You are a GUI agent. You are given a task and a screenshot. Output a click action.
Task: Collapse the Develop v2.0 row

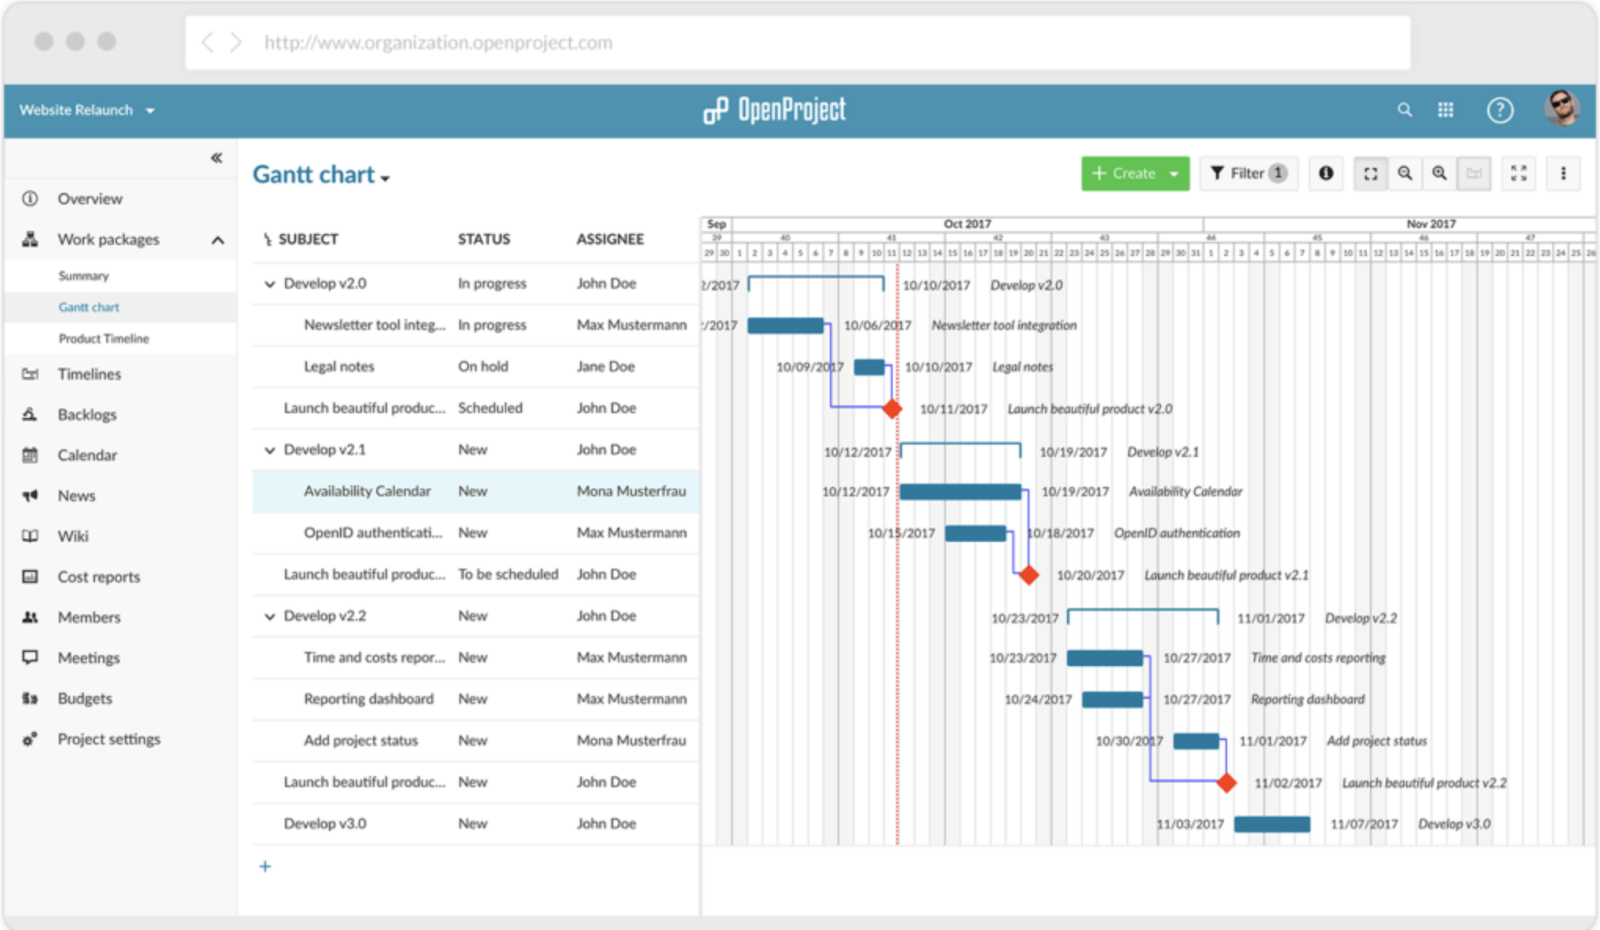[269, 284]
